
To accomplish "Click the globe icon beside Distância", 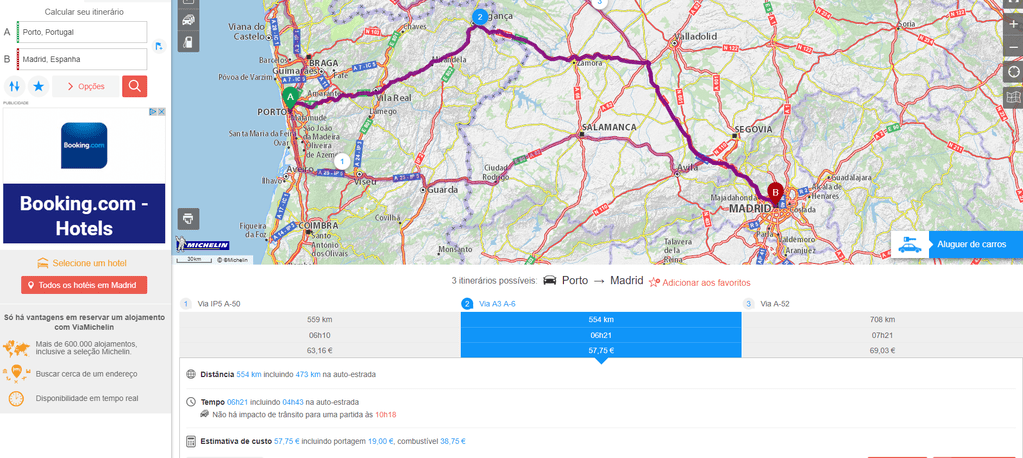I will pyautogui.click(x=191, y=374).
